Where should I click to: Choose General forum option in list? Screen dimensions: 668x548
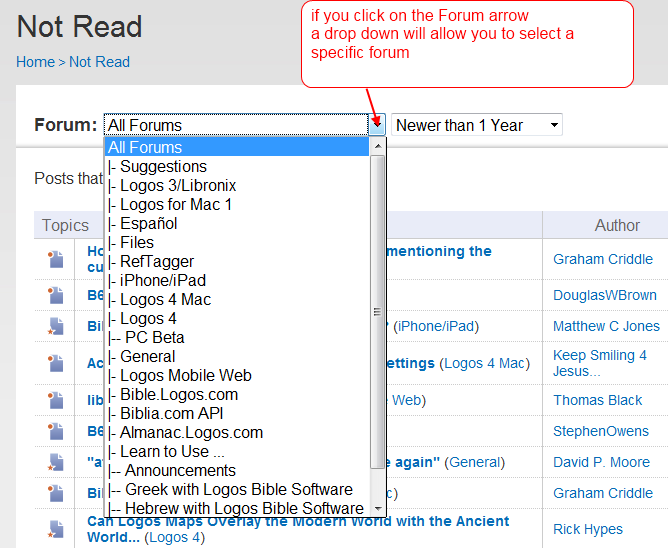point(237,356)
